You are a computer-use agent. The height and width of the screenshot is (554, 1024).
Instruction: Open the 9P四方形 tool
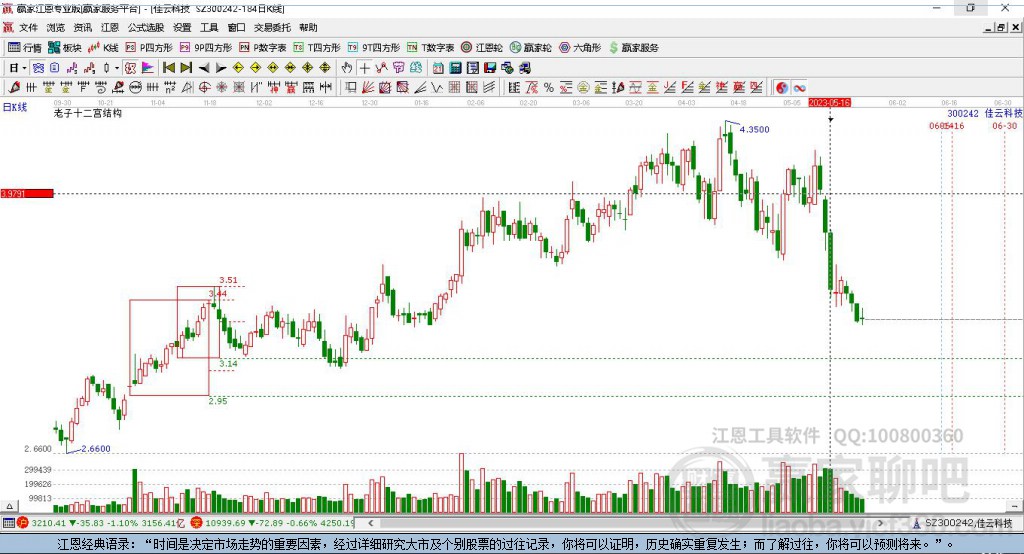[x=206, y=48]
